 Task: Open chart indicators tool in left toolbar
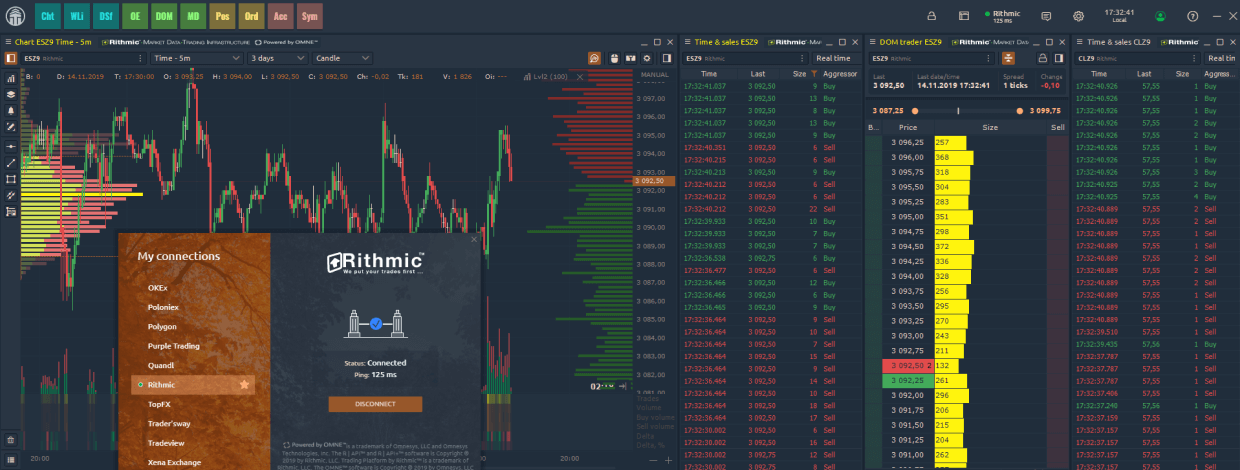click(11, 77)
